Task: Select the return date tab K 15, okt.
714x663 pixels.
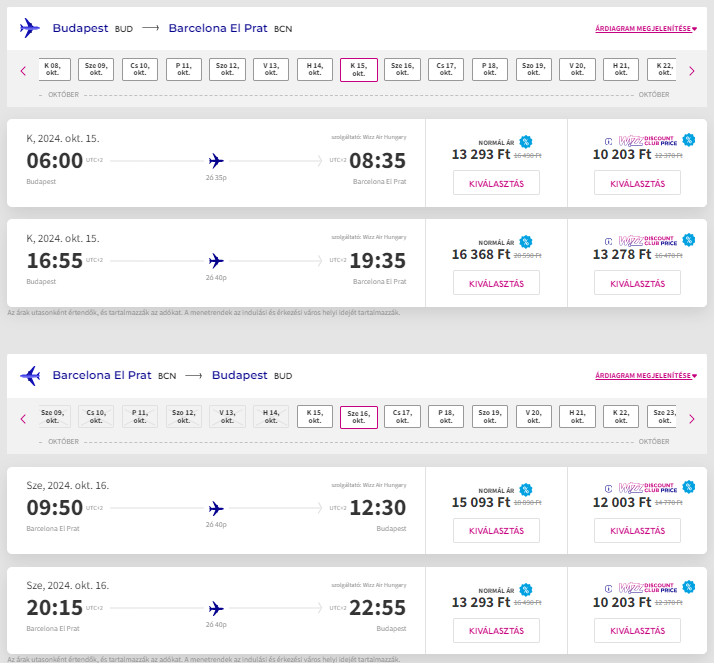Action: coord(315,418)
